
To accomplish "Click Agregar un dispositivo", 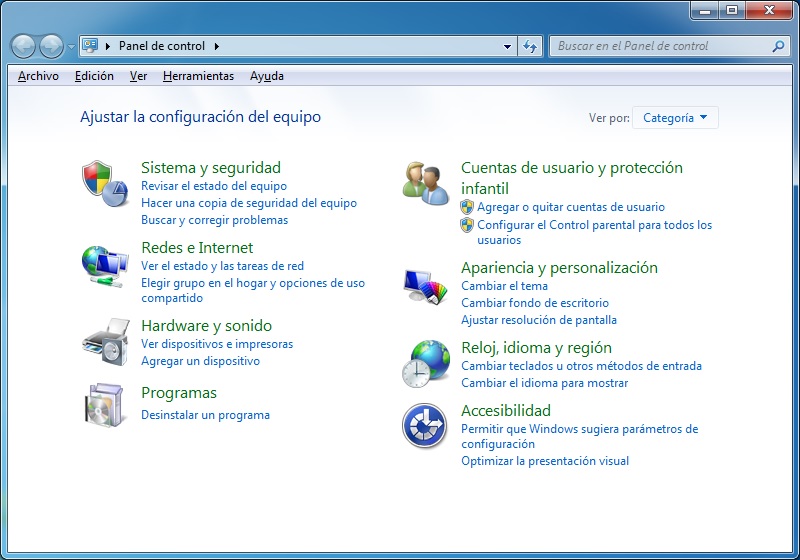I will coord(201,361).
